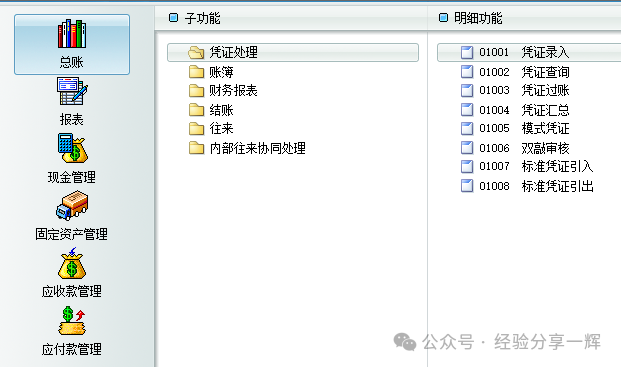Select the 凭证处理 folder
621x367 pixels.
[x=293, y=52]
